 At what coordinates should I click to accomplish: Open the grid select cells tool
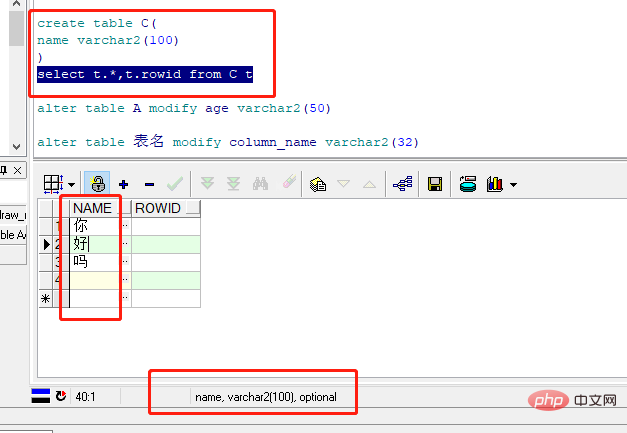tap(53, 184)
